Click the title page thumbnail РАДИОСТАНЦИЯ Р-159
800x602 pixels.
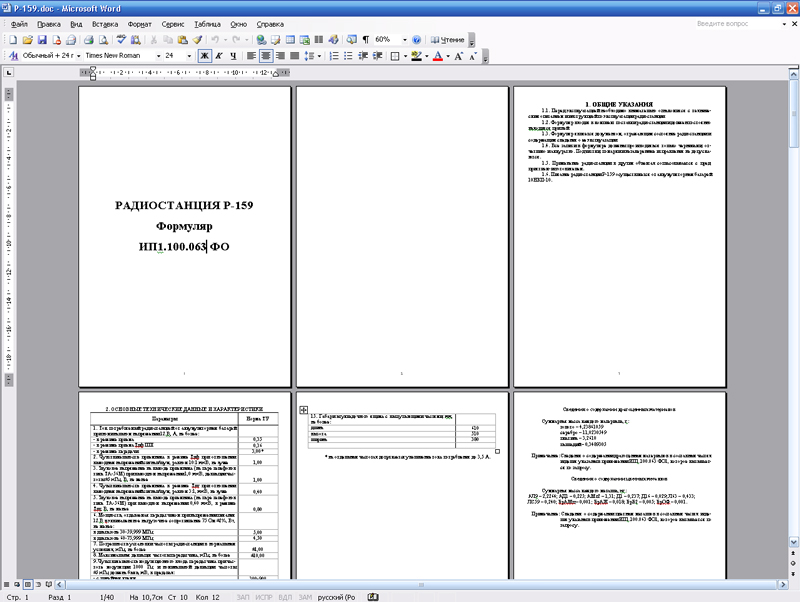[185, 235]
